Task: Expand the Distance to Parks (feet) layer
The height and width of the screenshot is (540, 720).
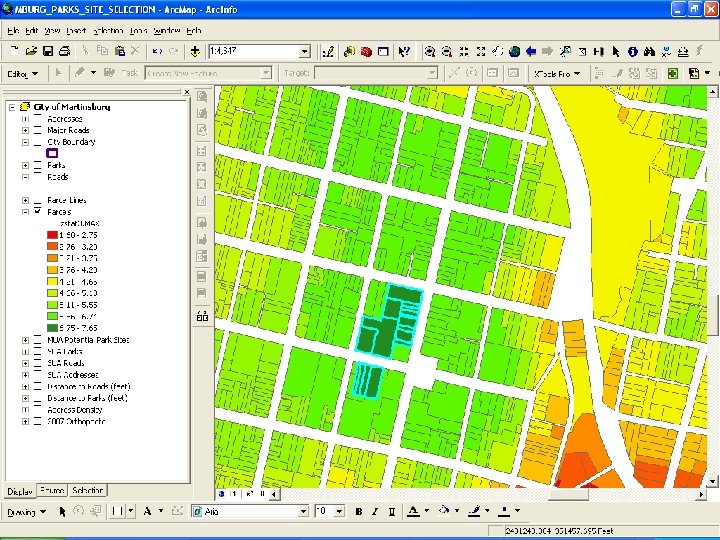Action: (x=25, y=398)
